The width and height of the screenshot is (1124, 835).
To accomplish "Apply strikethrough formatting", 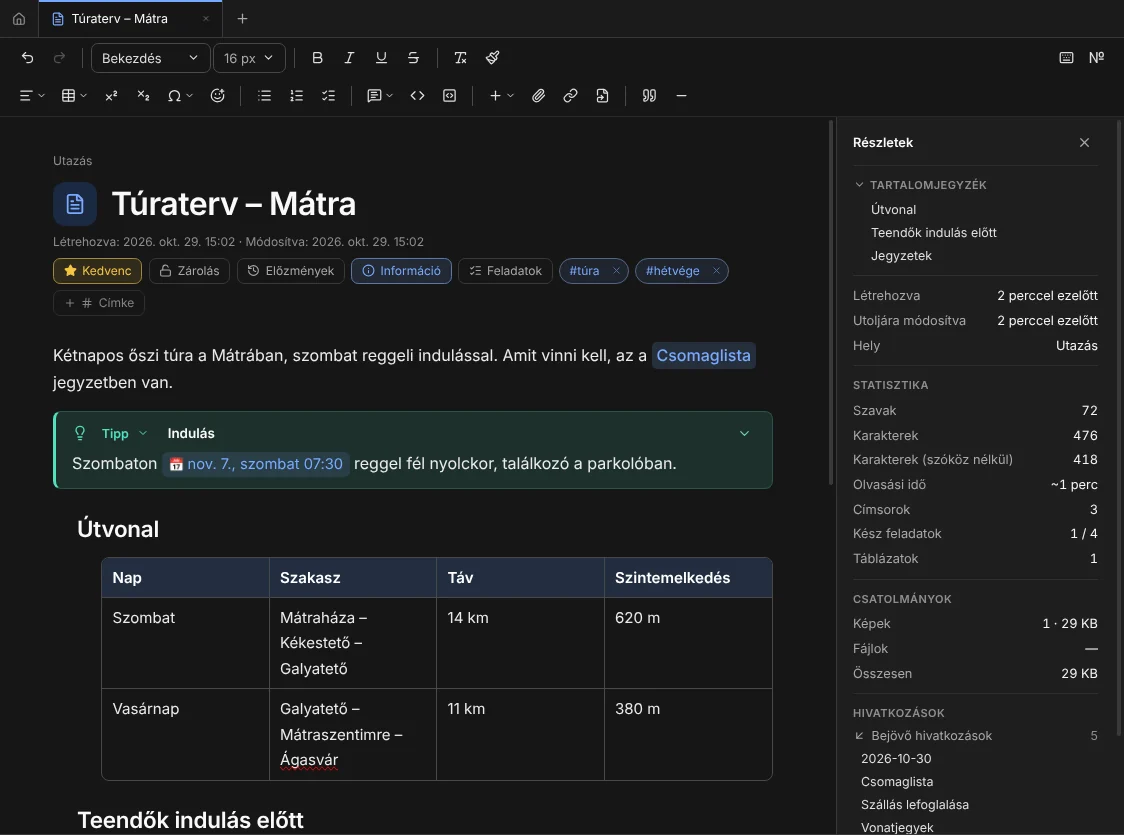I will (413, 58).
